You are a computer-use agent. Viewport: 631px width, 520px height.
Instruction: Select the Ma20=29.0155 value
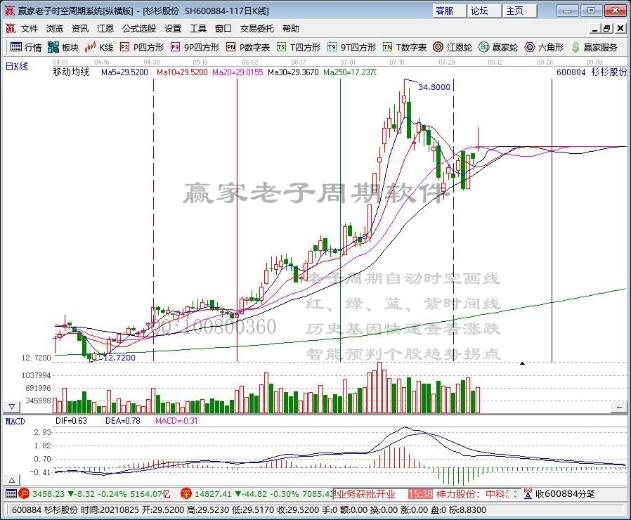pyautogui.click(x=238, y=72)
